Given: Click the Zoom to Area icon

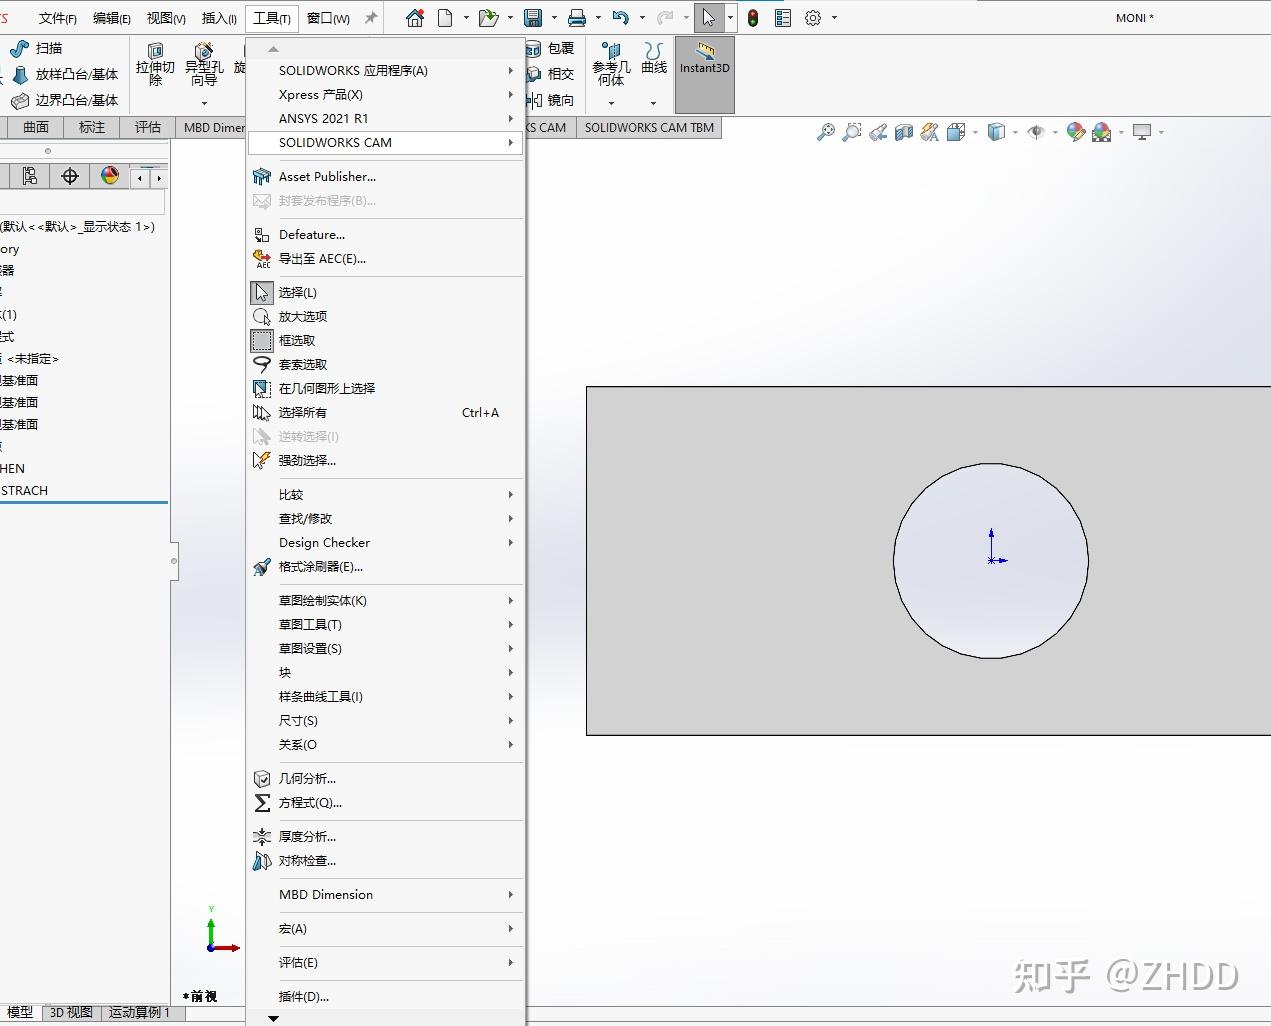Looking at the screenshot, I should (x=851, y=132).
